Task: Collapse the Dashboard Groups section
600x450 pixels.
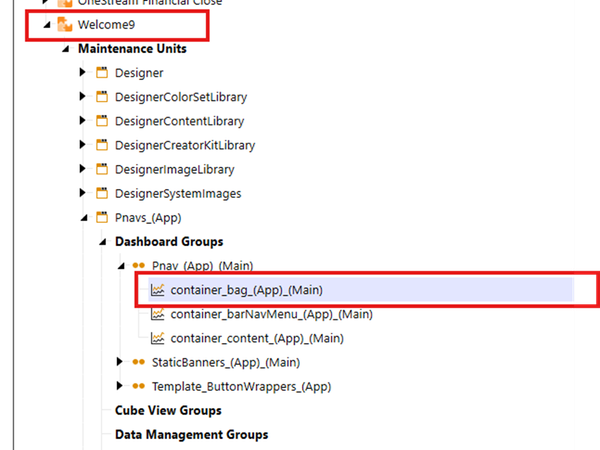Action: coord(102,242)
